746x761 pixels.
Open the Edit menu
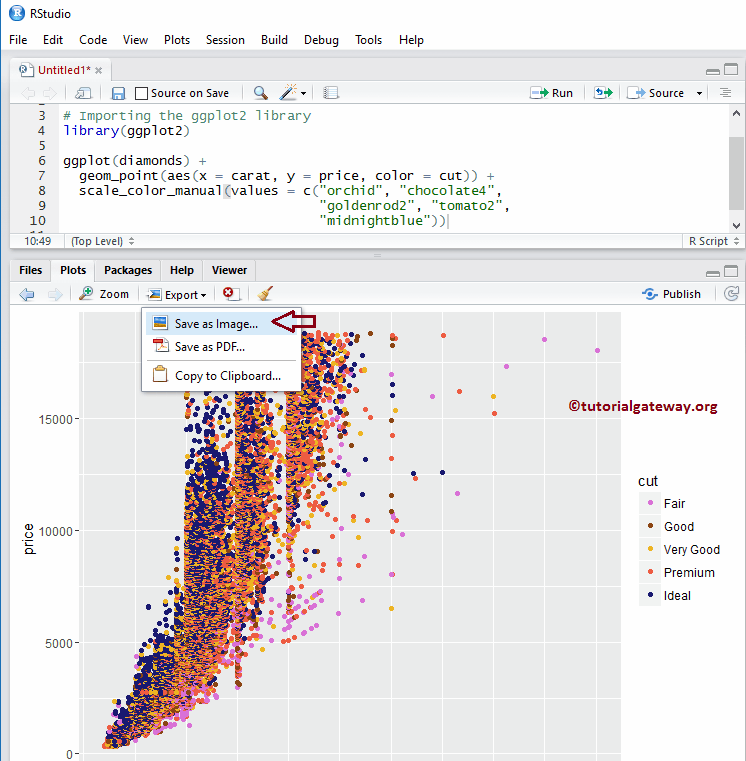tap(53, 40)
